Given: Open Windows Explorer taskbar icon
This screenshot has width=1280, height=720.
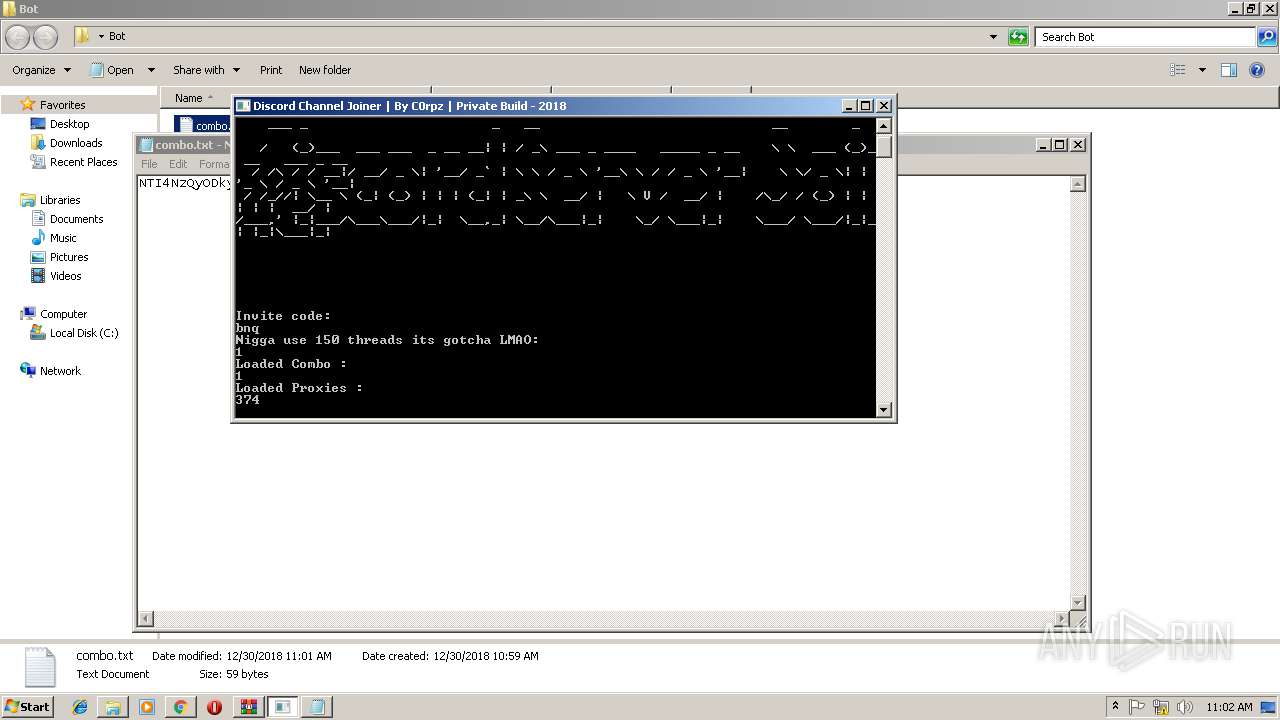Looking at the screenshot, I should [x=113, y=707].
